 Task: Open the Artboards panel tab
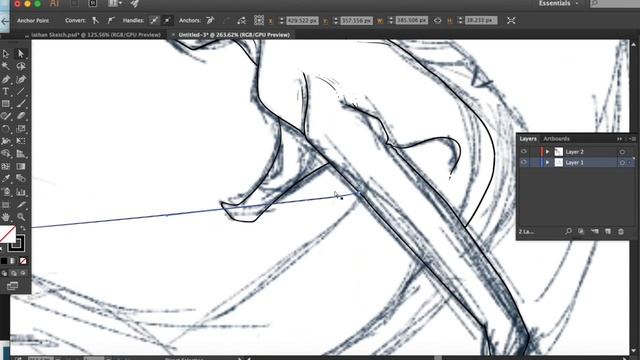(x=556, y=139)
